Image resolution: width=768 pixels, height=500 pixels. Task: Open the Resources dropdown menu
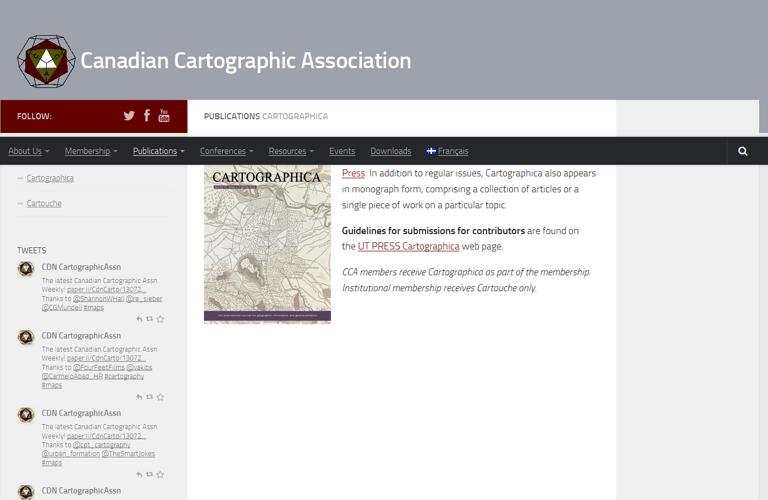click(x=291, y=151)
